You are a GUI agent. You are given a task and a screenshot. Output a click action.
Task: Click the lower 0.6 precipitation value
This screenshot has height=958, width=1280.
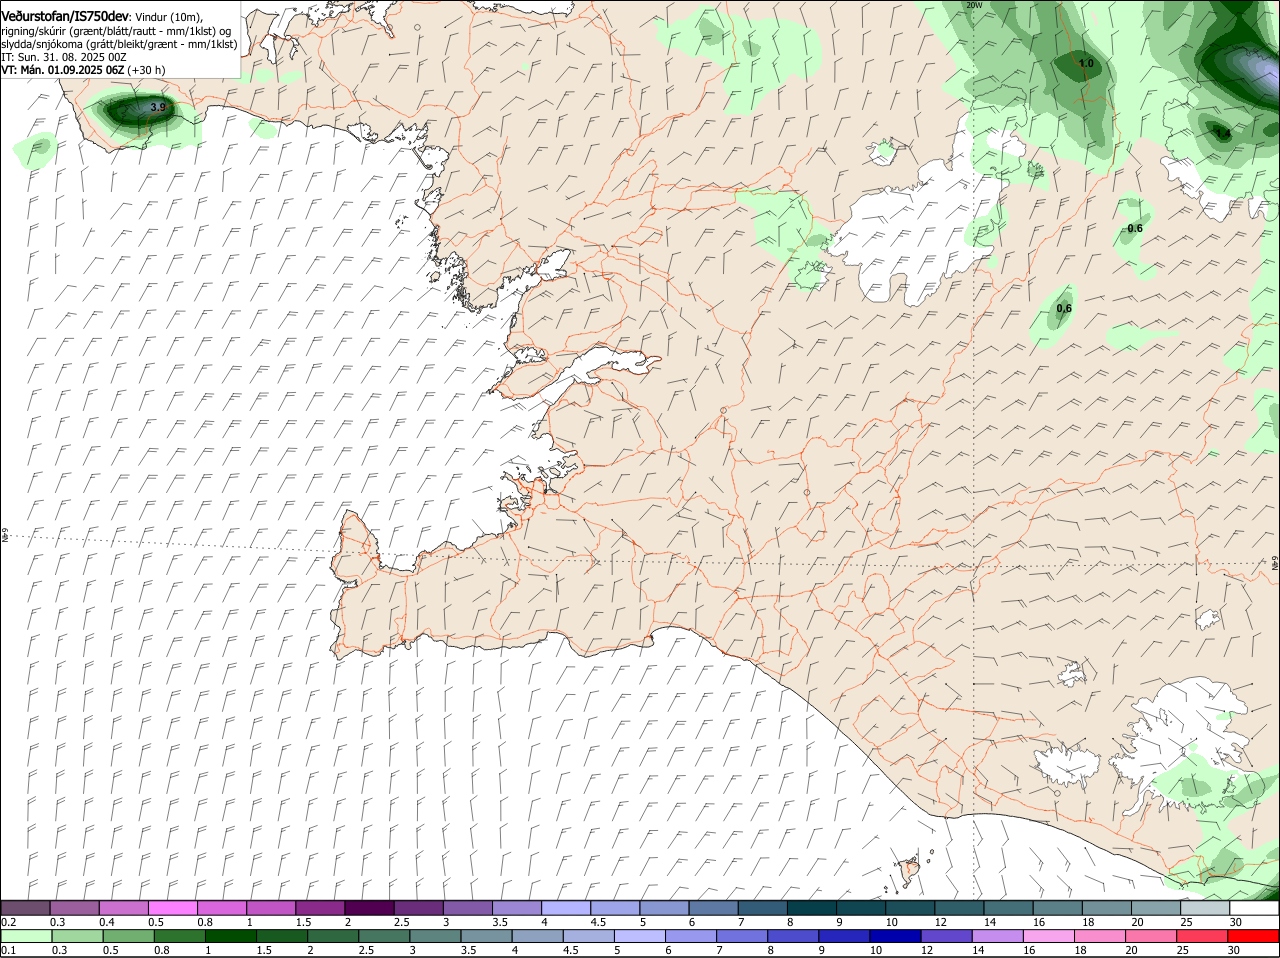click(1064, 308)
